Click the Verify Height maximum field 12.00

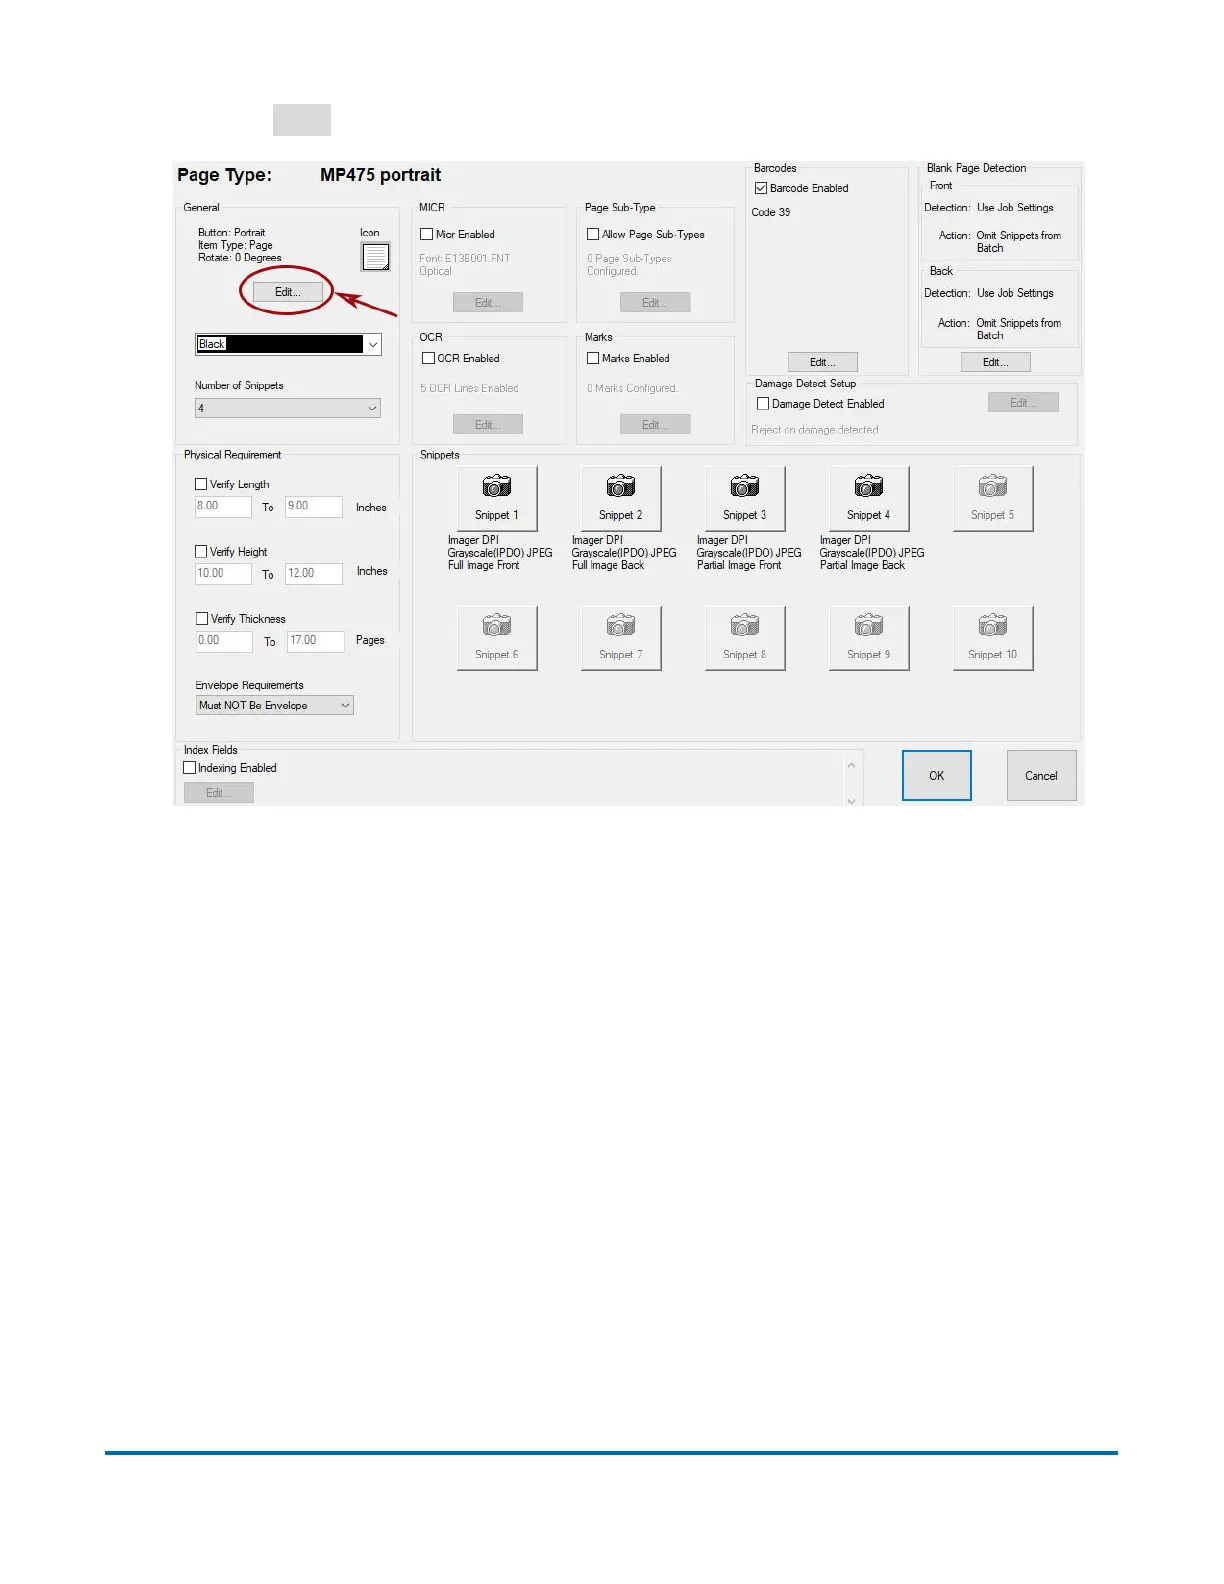click(314, 574)
